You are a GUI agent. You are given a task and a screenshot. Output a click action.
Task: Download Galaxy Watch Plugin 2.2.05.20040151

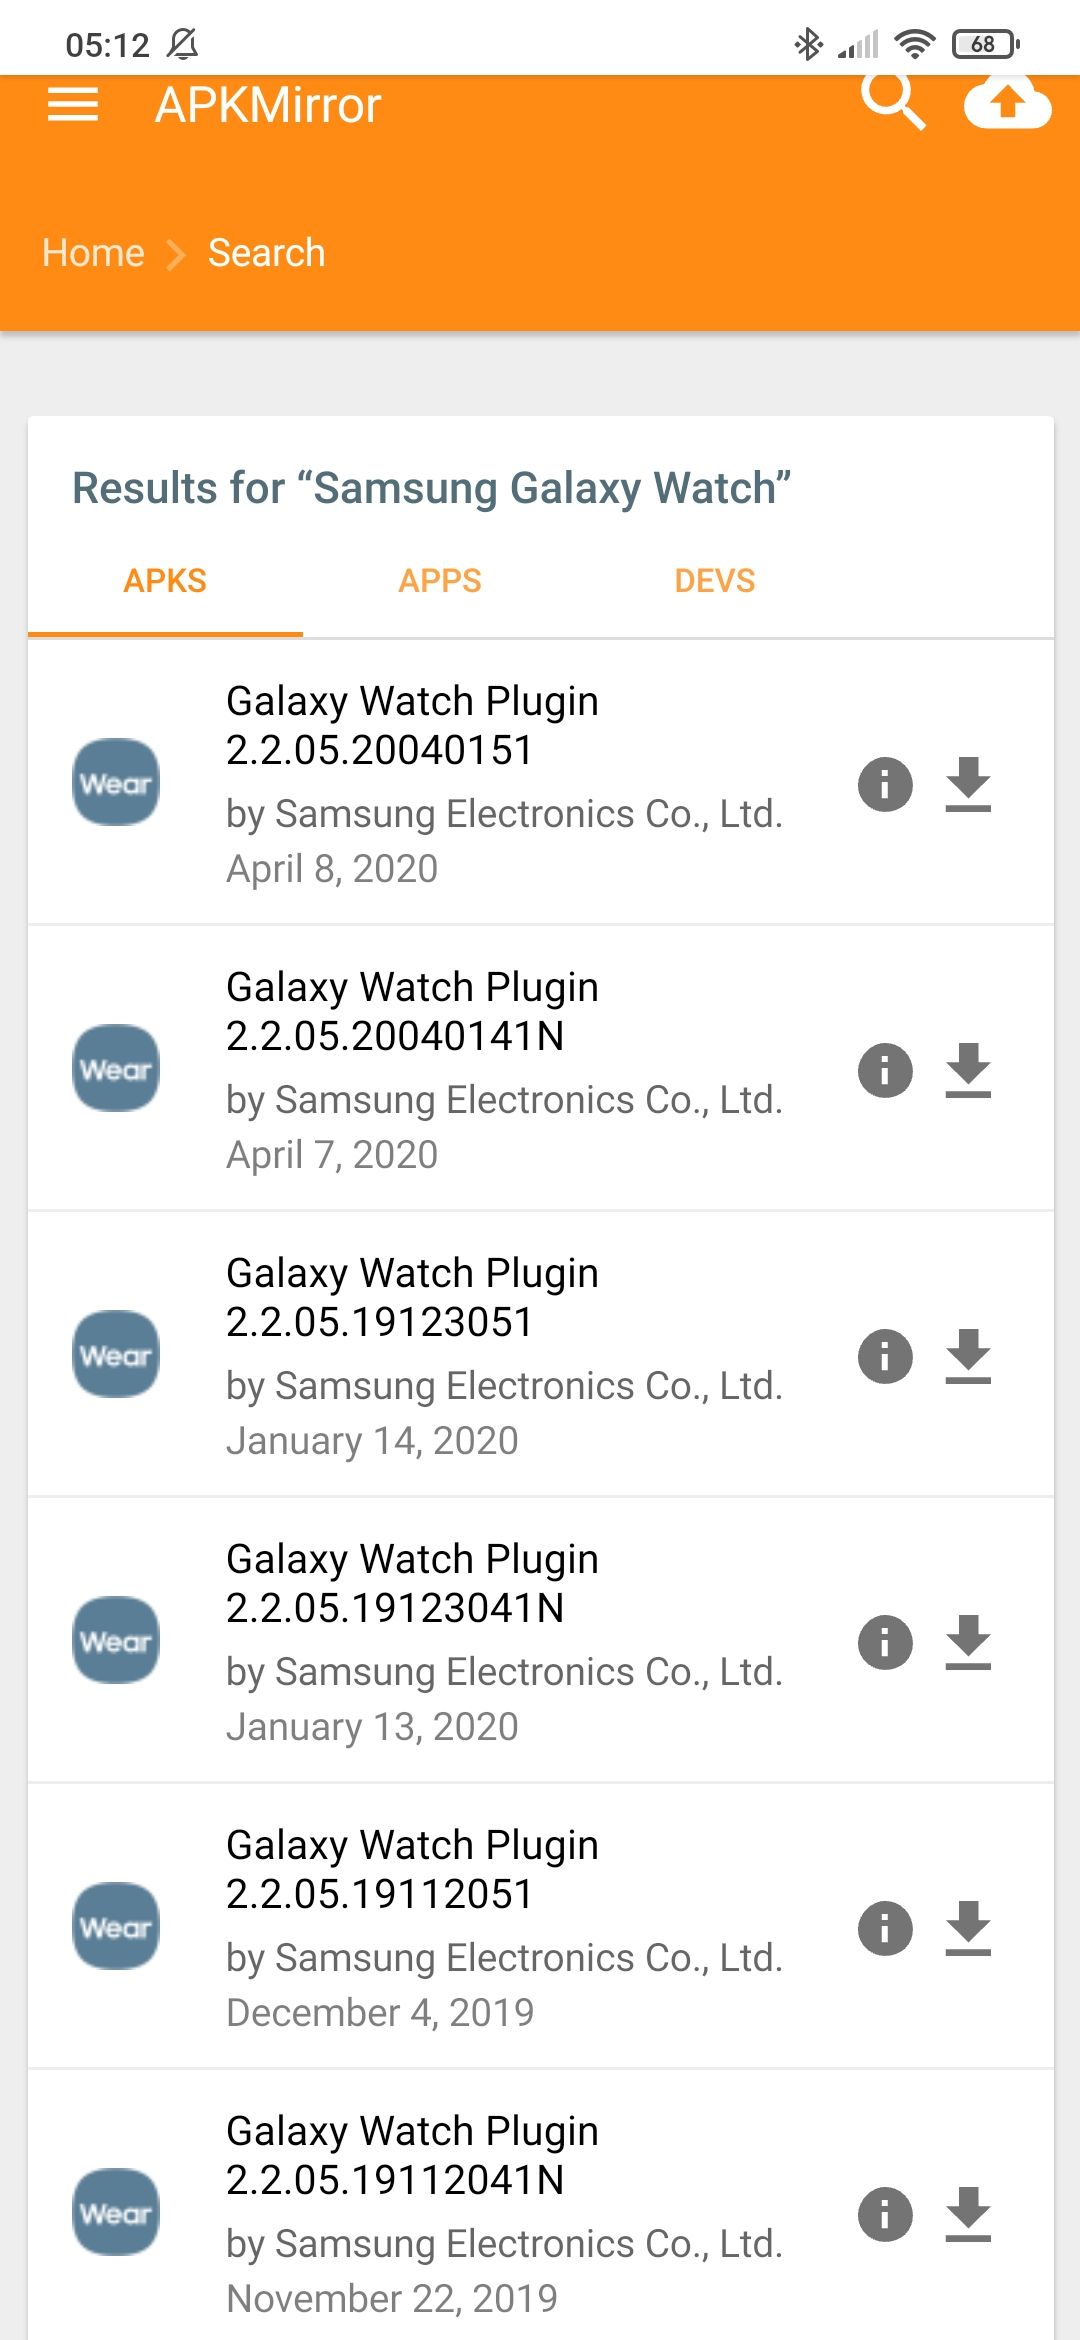(x=968, y=784)
